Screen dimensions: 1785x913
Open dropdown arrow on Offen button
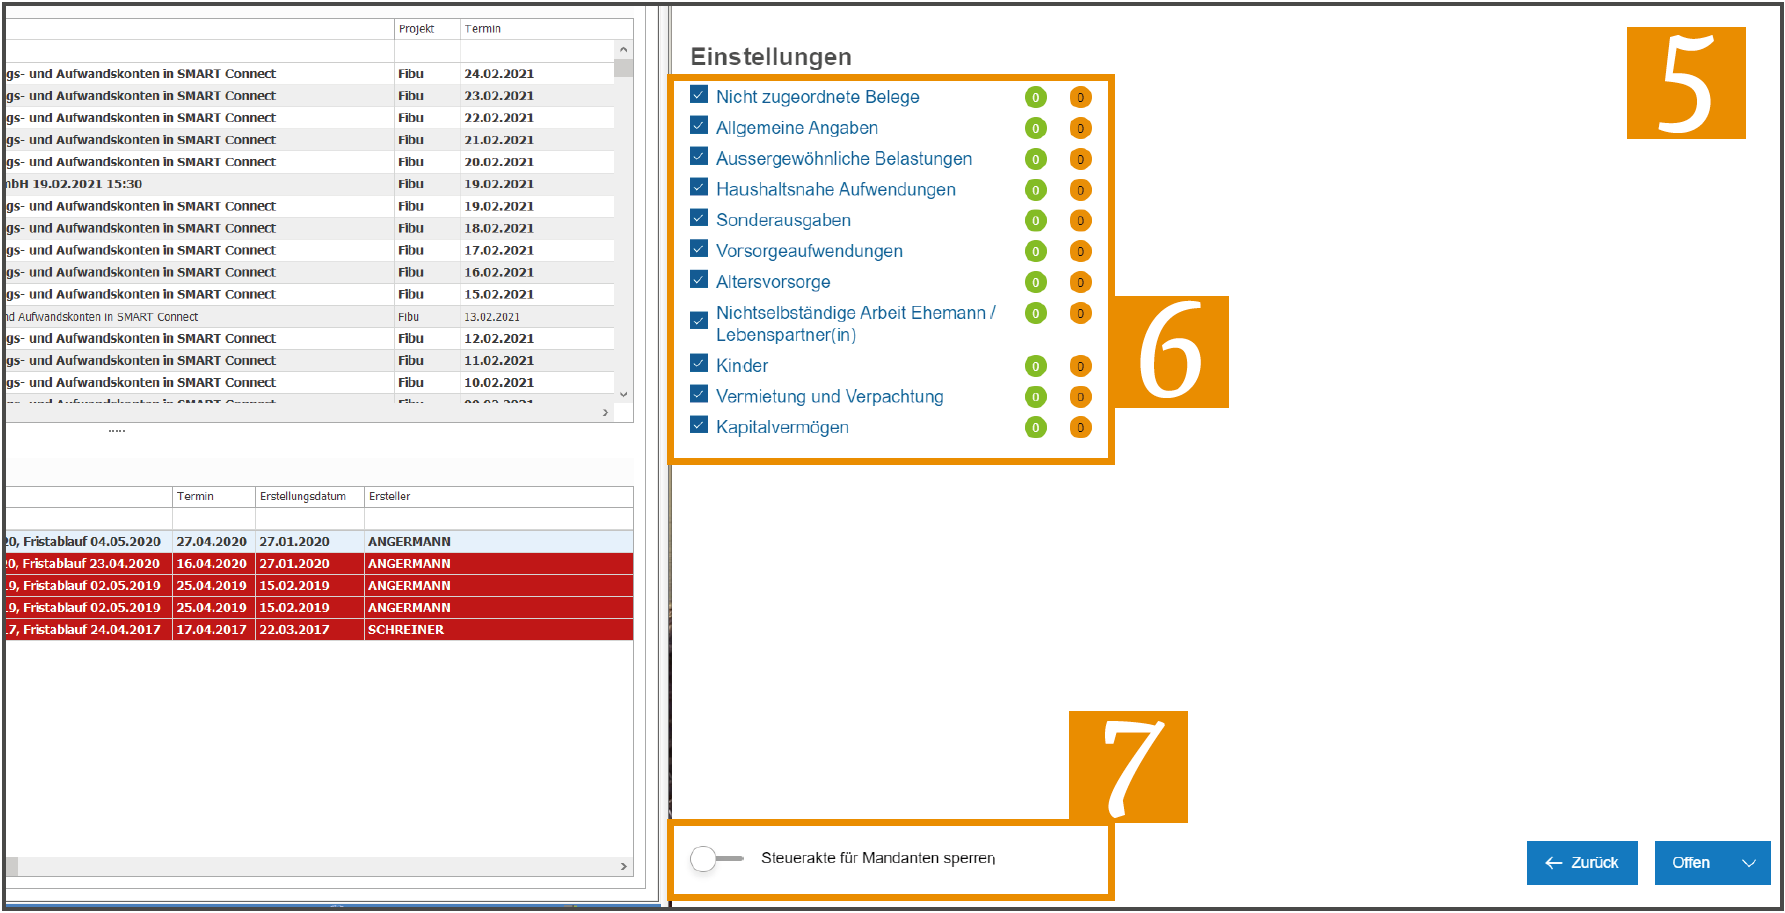[x=1749, y=863]
